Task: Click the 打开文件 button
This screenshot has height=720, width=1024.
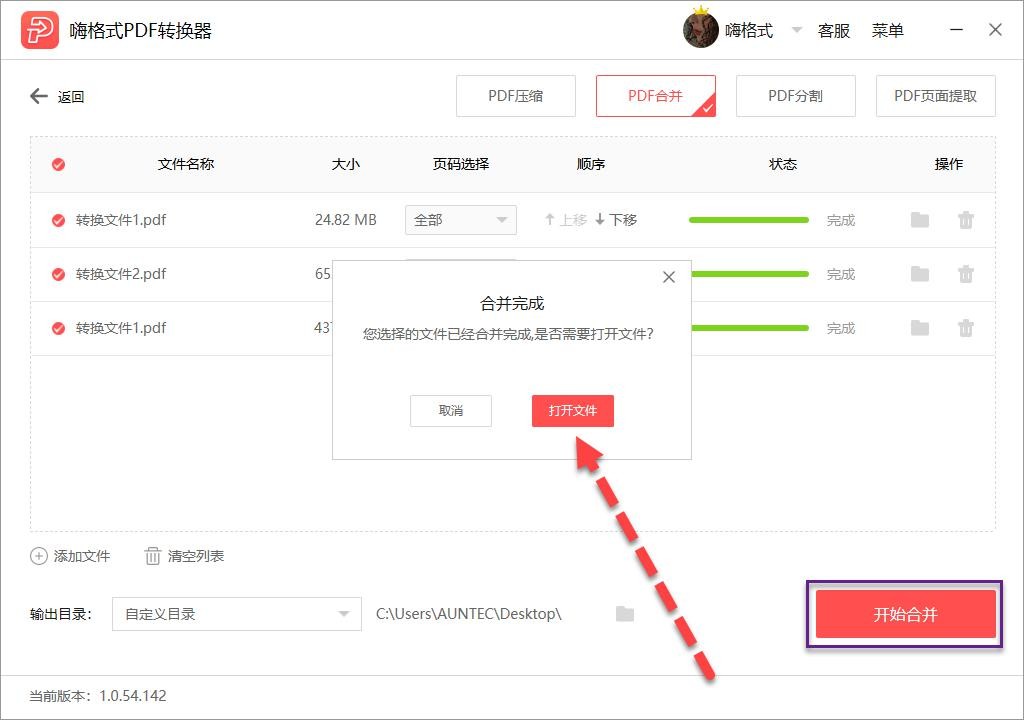Action: [573, 411]
